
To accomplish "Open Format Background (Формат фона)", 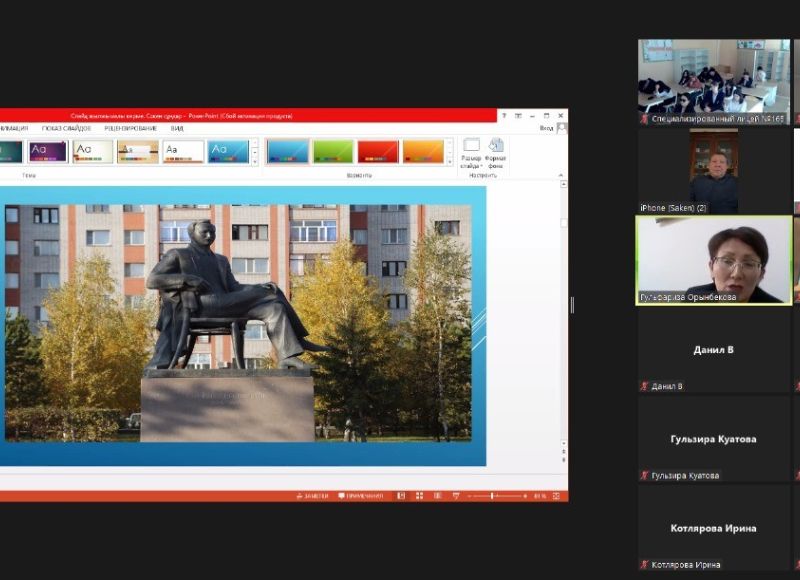I will (496, 152).
